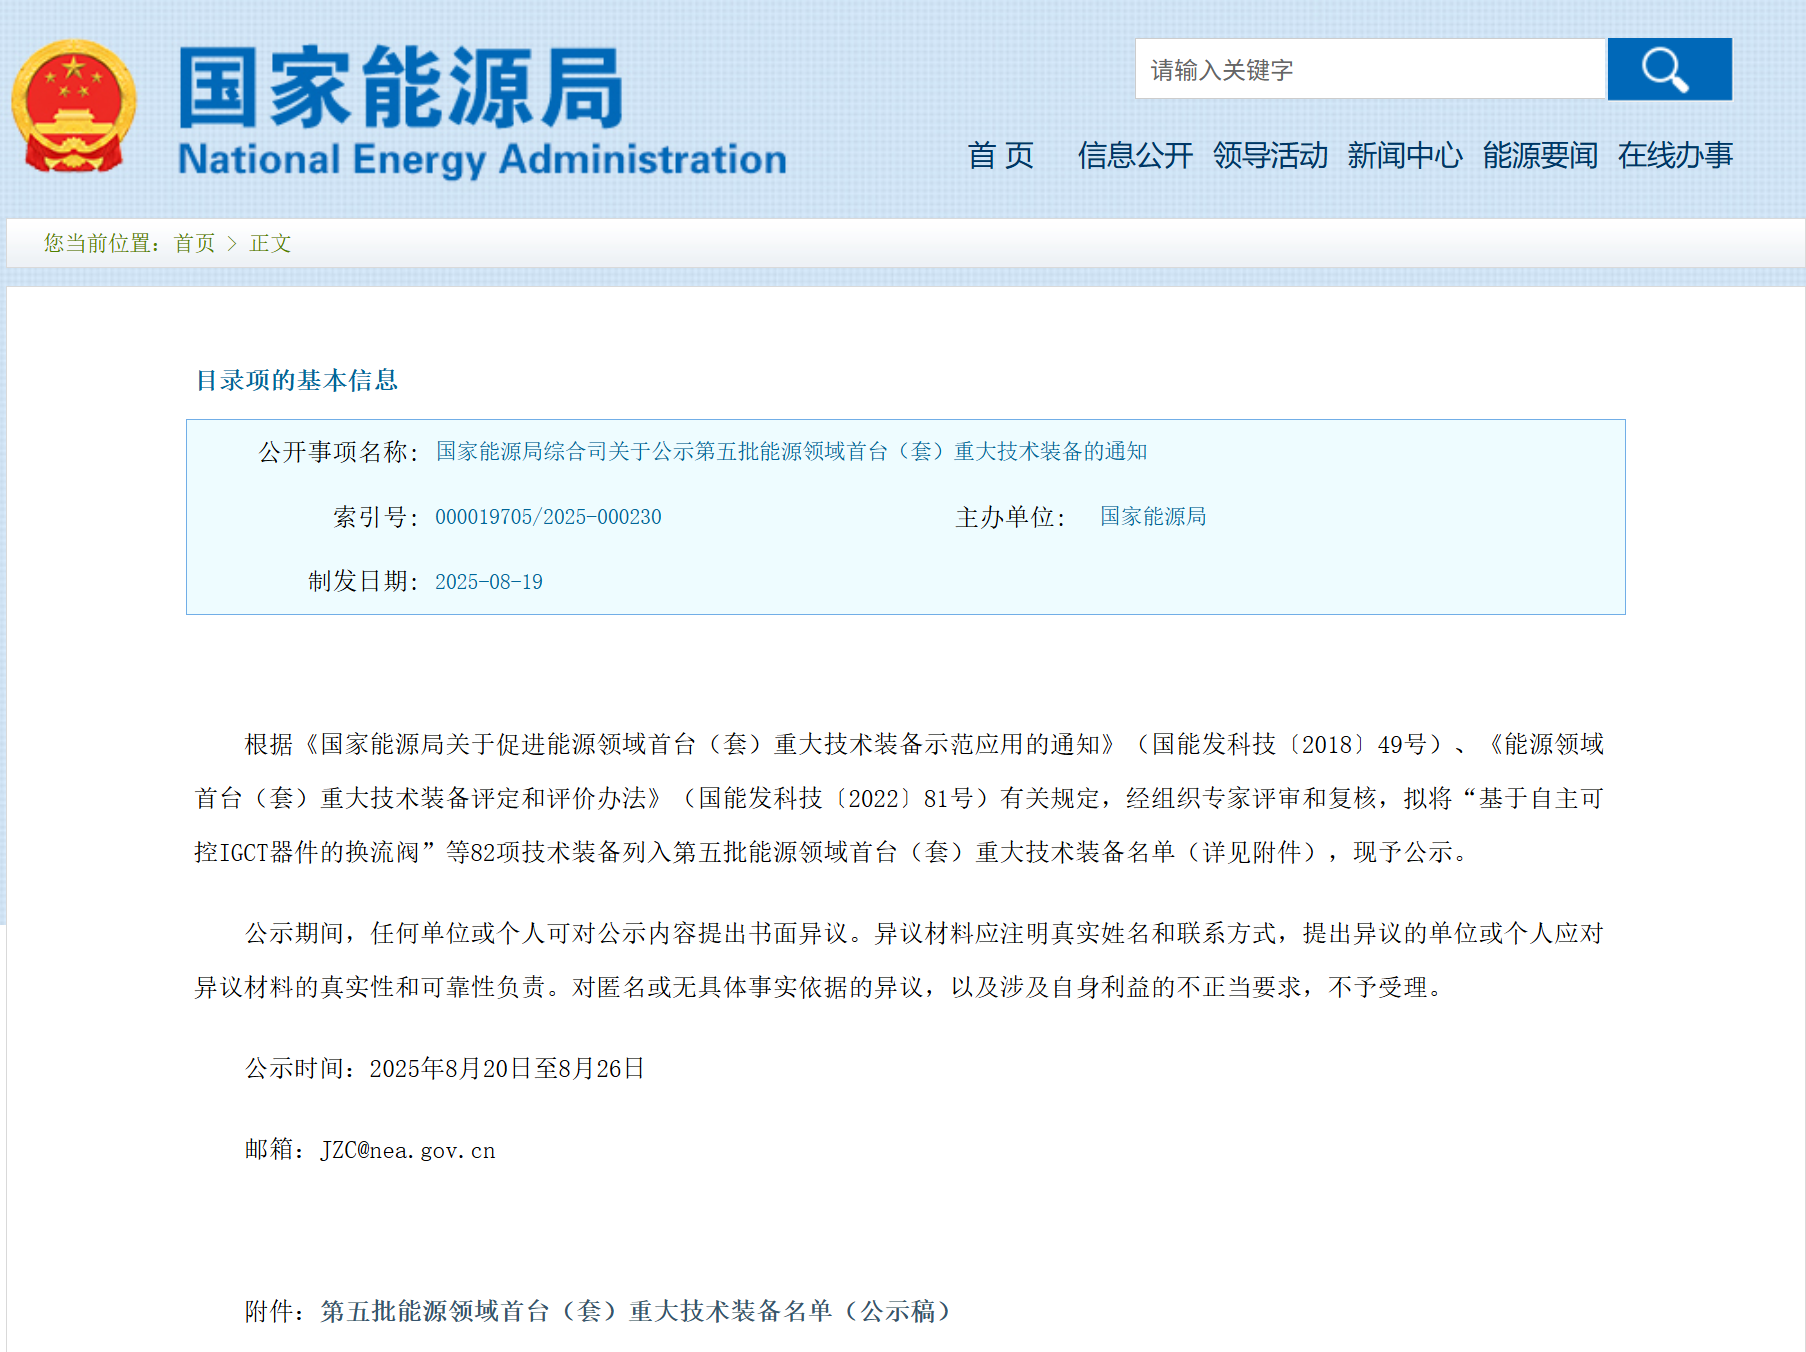The width and height of the screenshot is (1806, 1352).
Task: Click the index number 000019705/2025-000230
Action: coord(548,517)
